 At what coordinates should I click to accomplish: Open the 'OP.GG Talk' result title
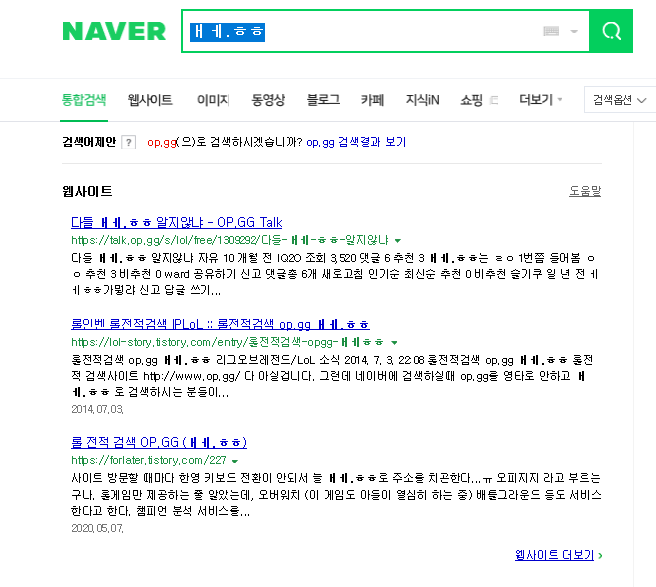point(177,222)
